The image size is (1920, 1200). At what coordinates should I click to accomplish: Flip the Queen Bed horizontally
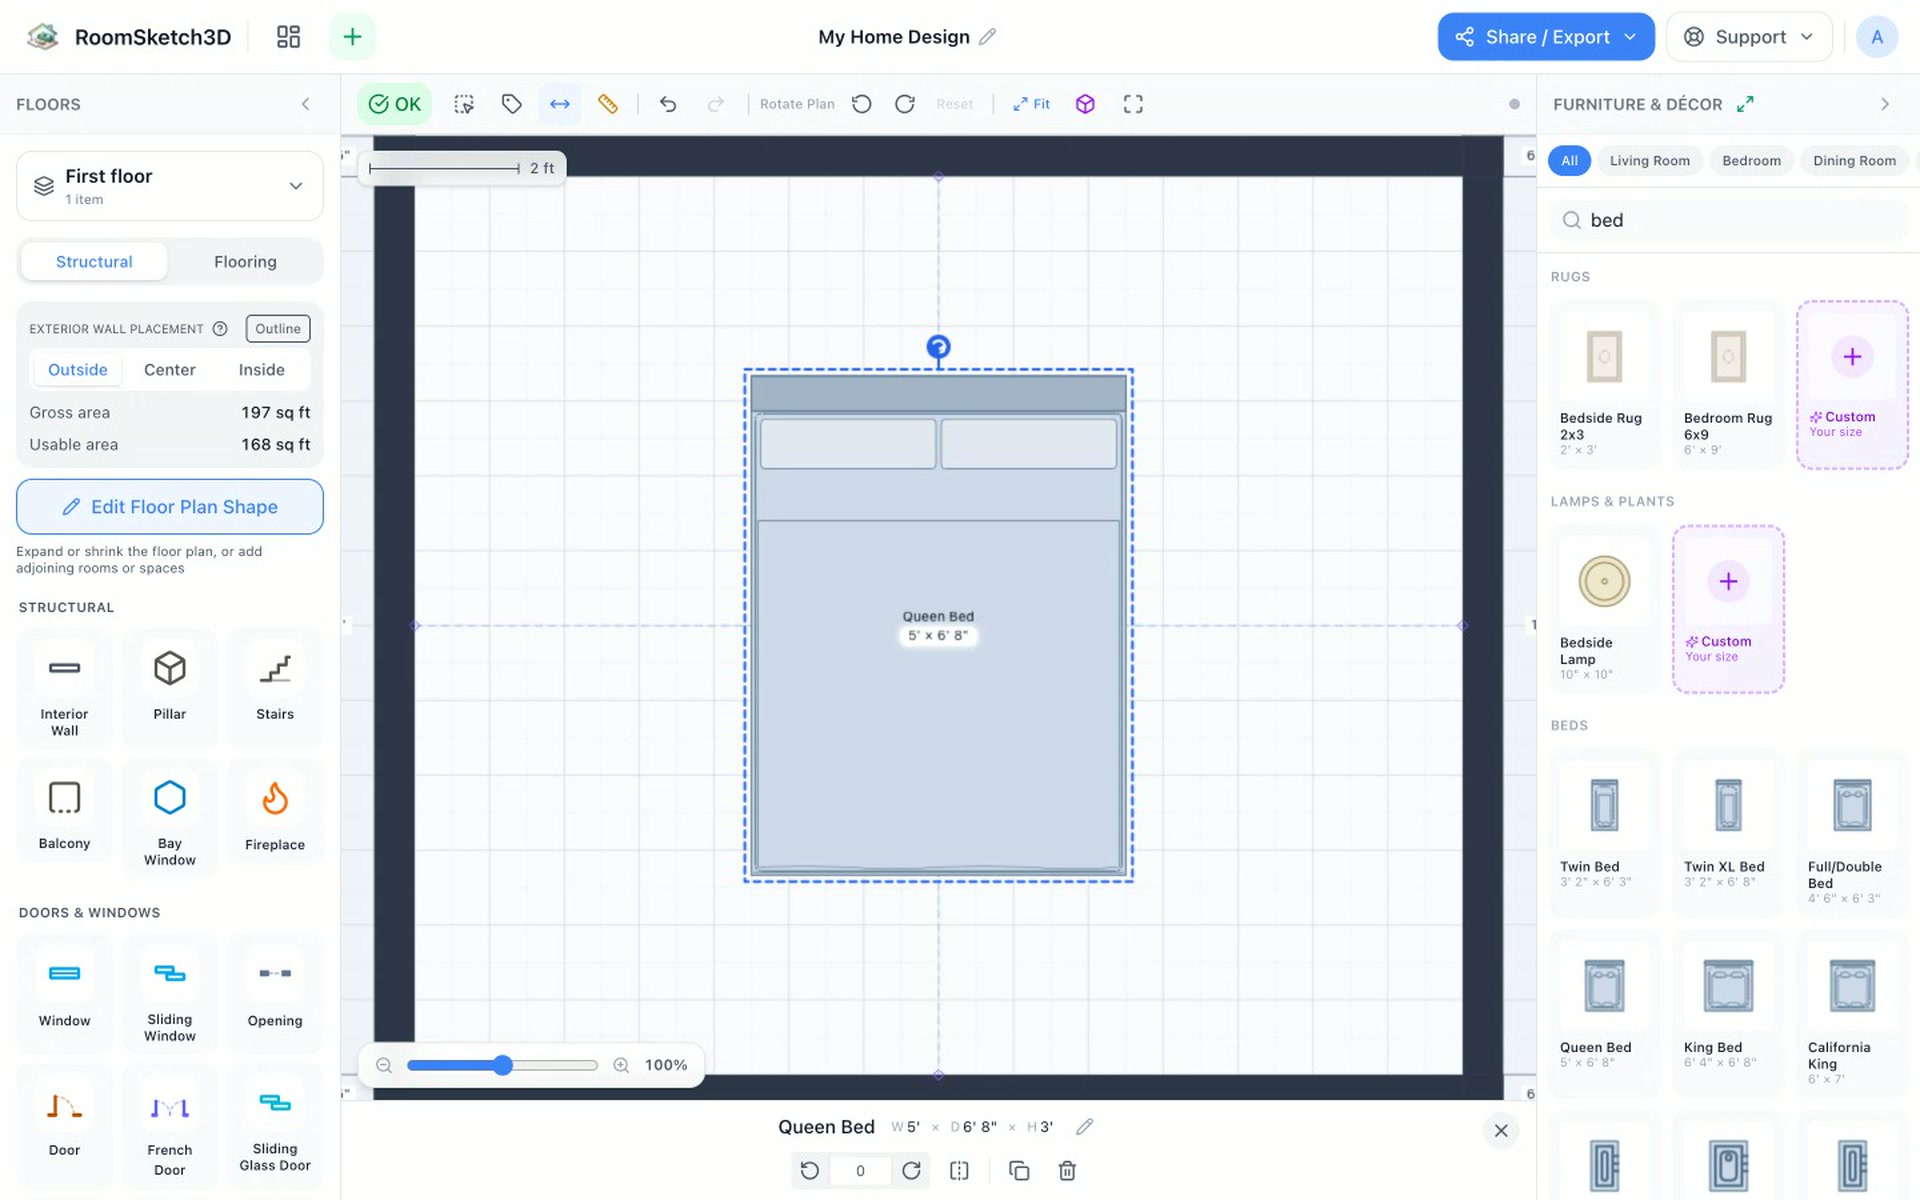(x=959, y=1170)
